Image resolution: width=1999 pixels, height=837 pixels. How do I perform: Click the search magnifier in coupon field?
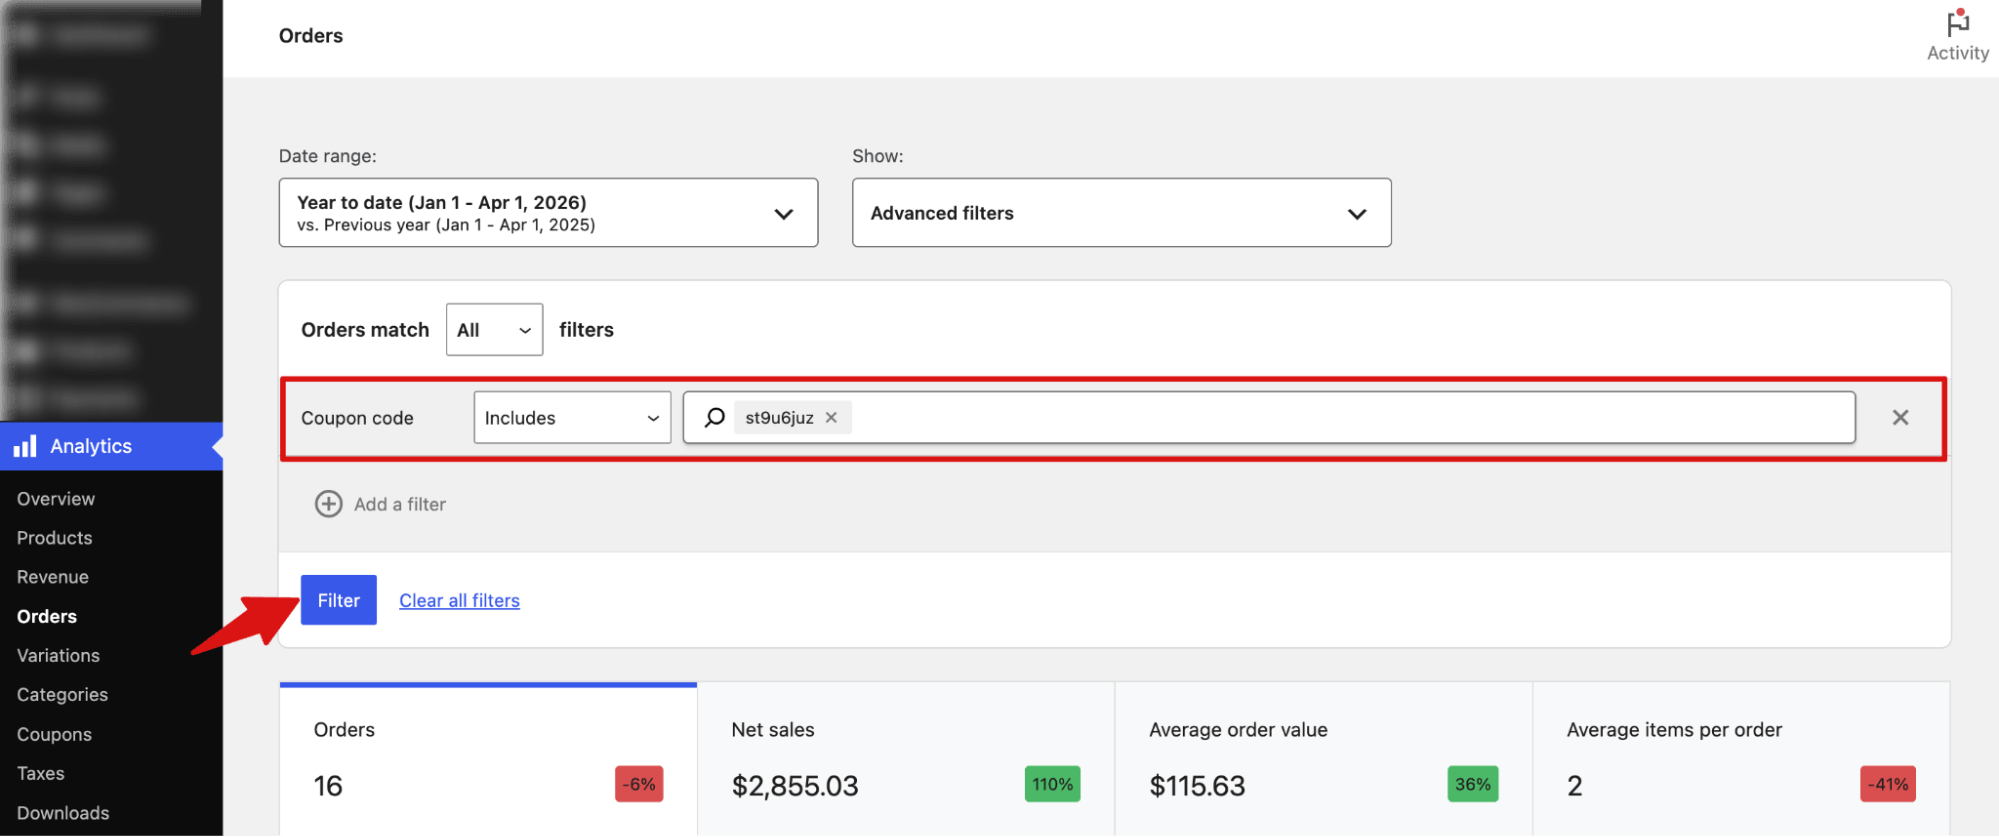pos(714,417)
